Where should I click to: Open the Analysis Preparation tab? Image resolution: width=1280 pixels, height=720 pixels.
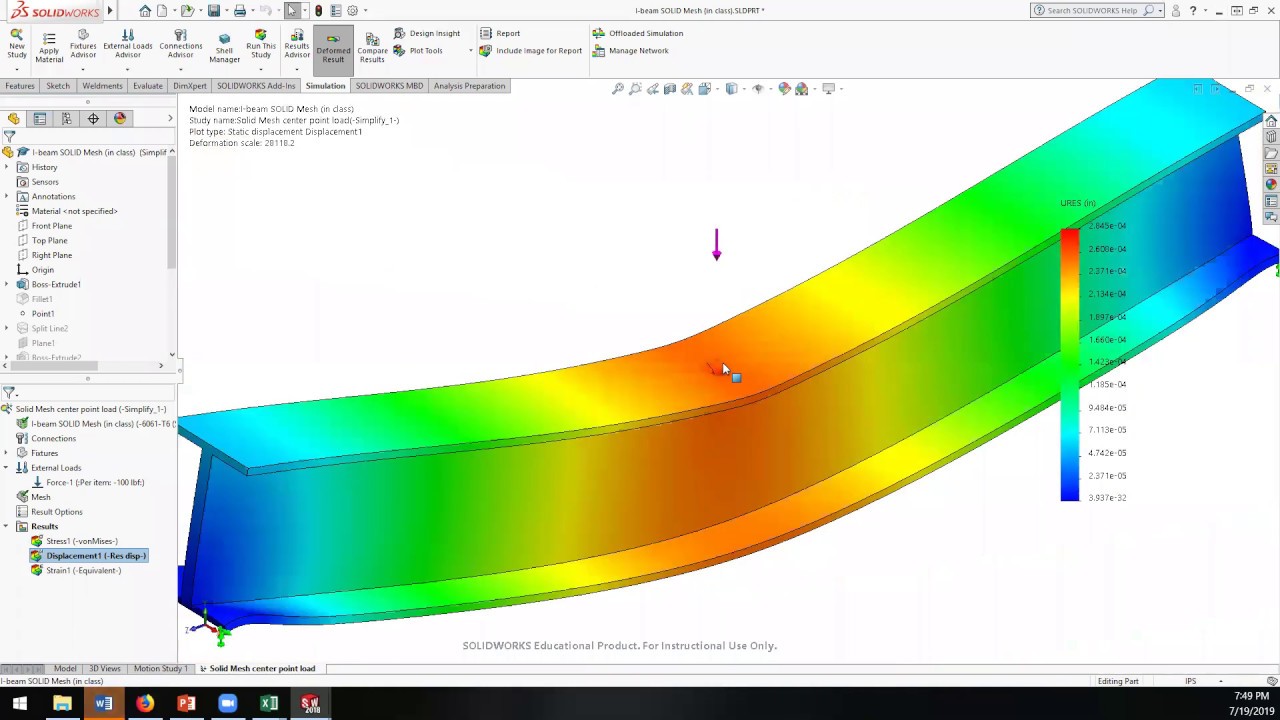[x=469, y=86]
